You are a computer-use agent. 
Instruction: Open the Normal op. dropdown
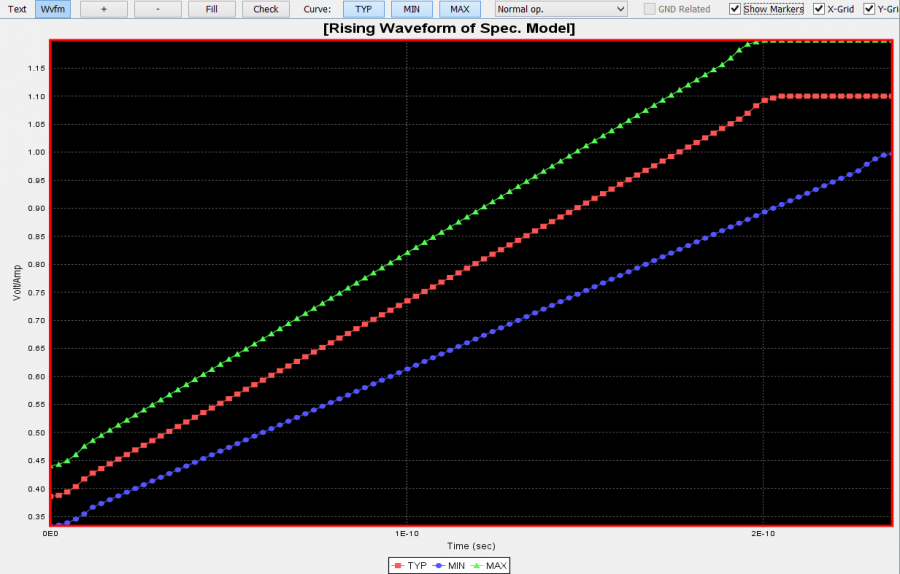click(x=560, y=9)
